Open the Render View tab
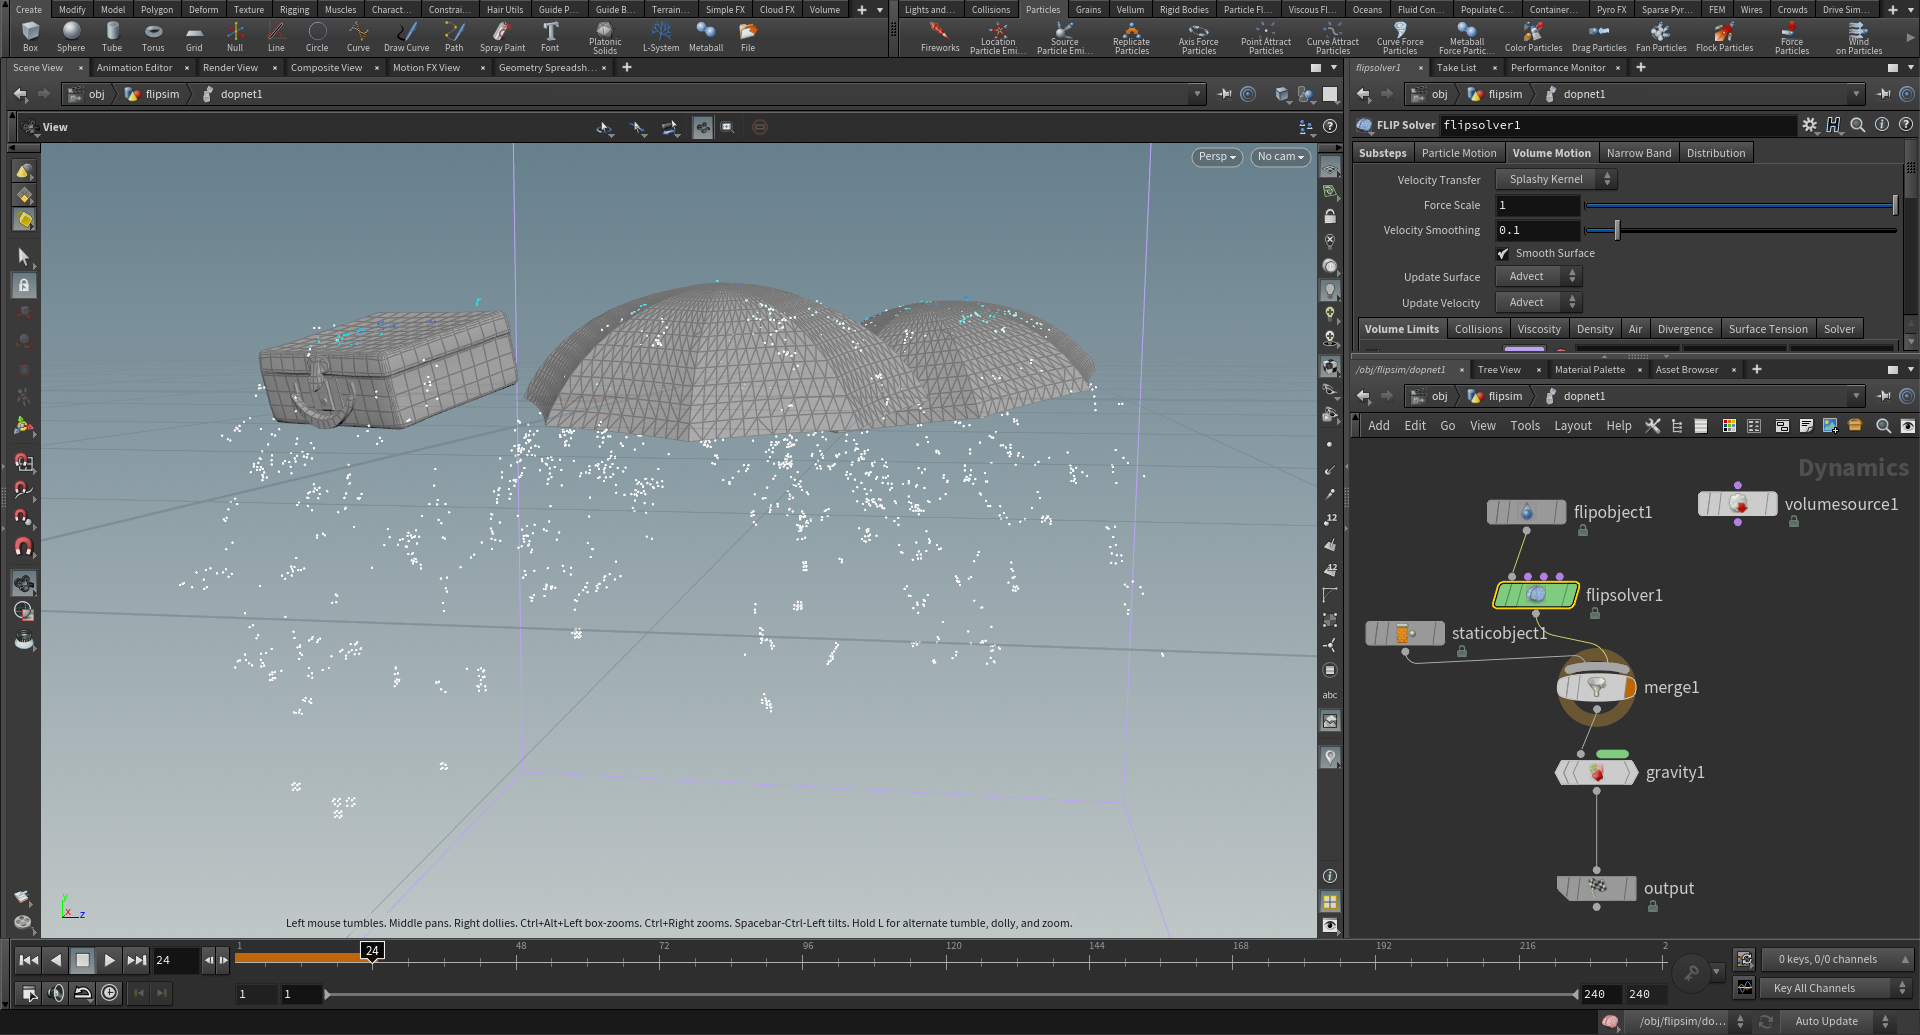1920x1035 pixels. tap(230, 68)
